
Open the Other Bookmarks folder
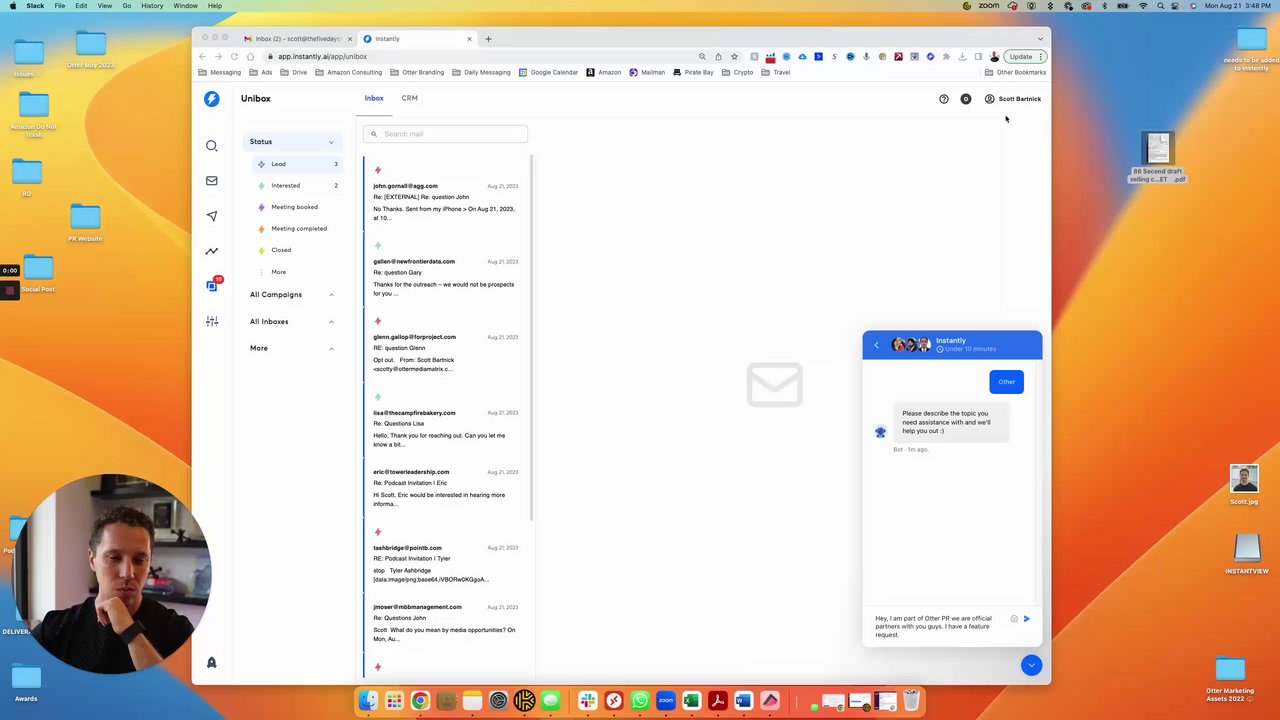(x=1015, y=72)
